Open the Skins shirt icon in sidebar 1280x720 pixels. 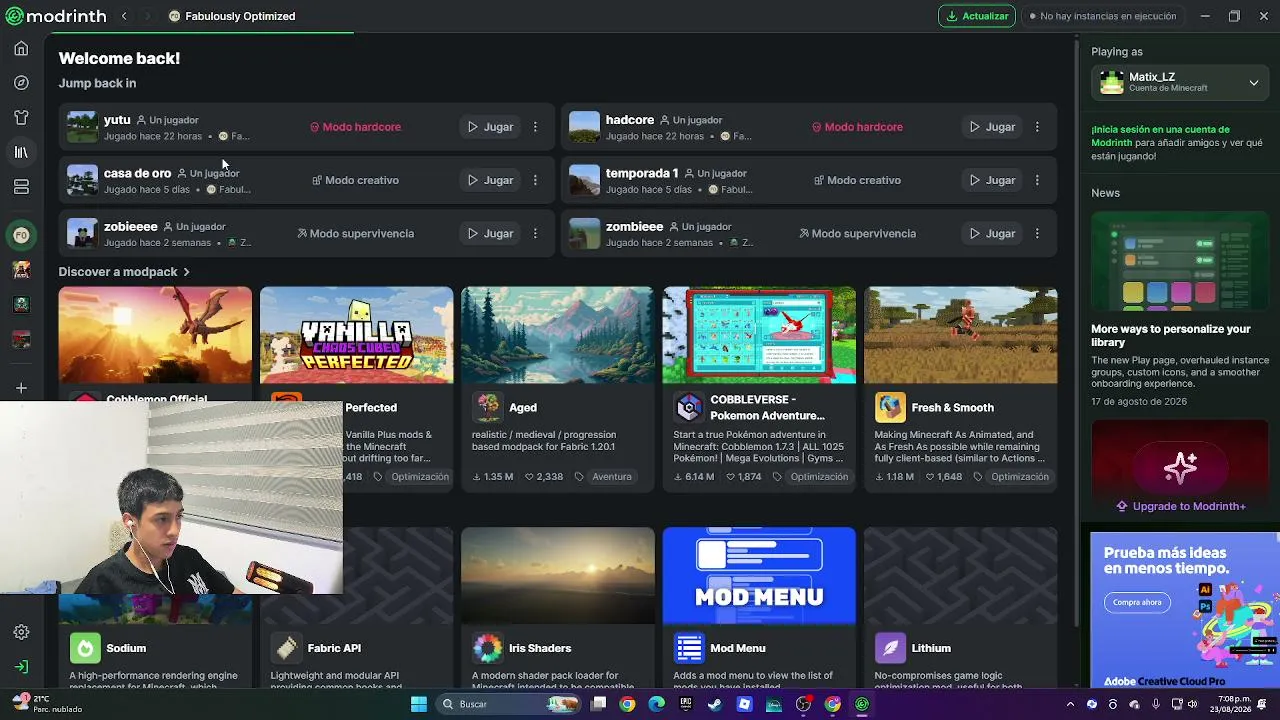pyautogui.click(x=21, y=118)
